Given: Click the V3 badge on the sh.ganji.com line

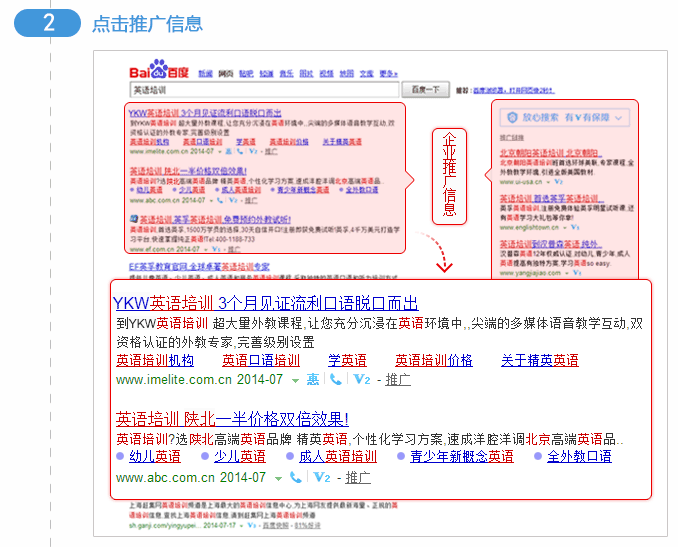Looking at the screenshot, I should point(252,525).
